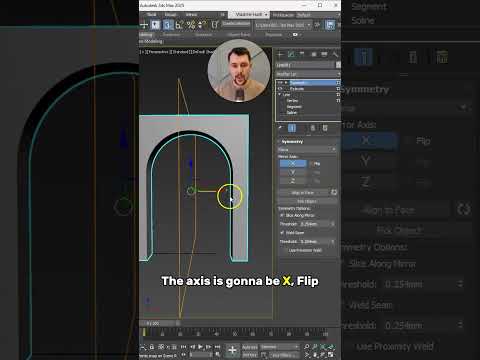Viewport: 480px width, 360px height.
Task: Toggle the Selection Lock icon
Action: 152,347
